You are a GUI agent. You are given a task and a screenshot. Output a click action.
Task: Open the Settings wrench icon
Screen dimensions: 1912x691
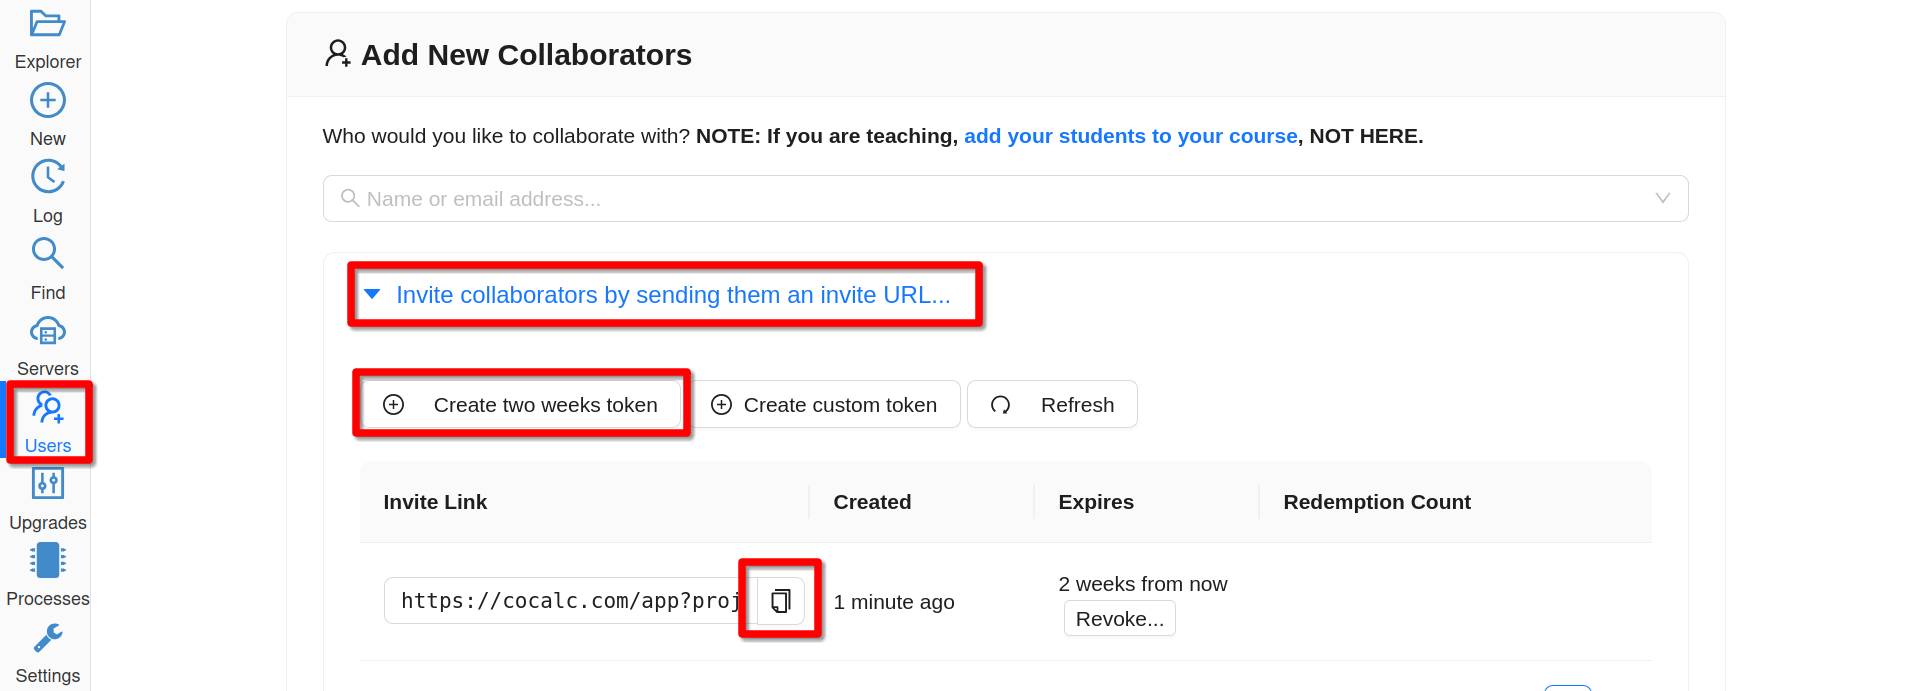(47, 638)
